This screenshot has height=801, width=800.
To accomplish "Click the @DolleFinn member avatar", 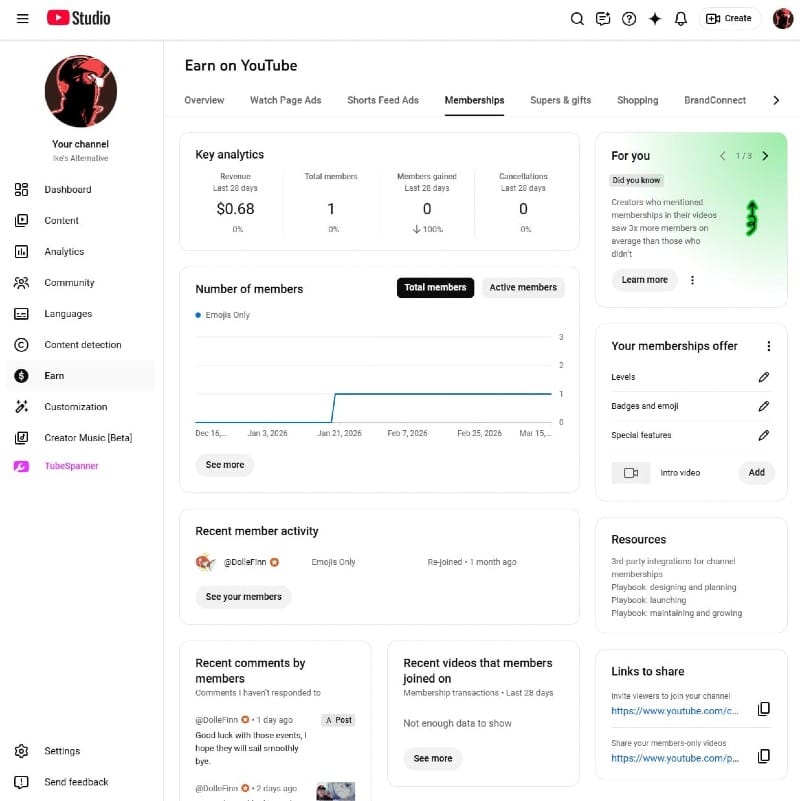I will click(x=205, y=562).
